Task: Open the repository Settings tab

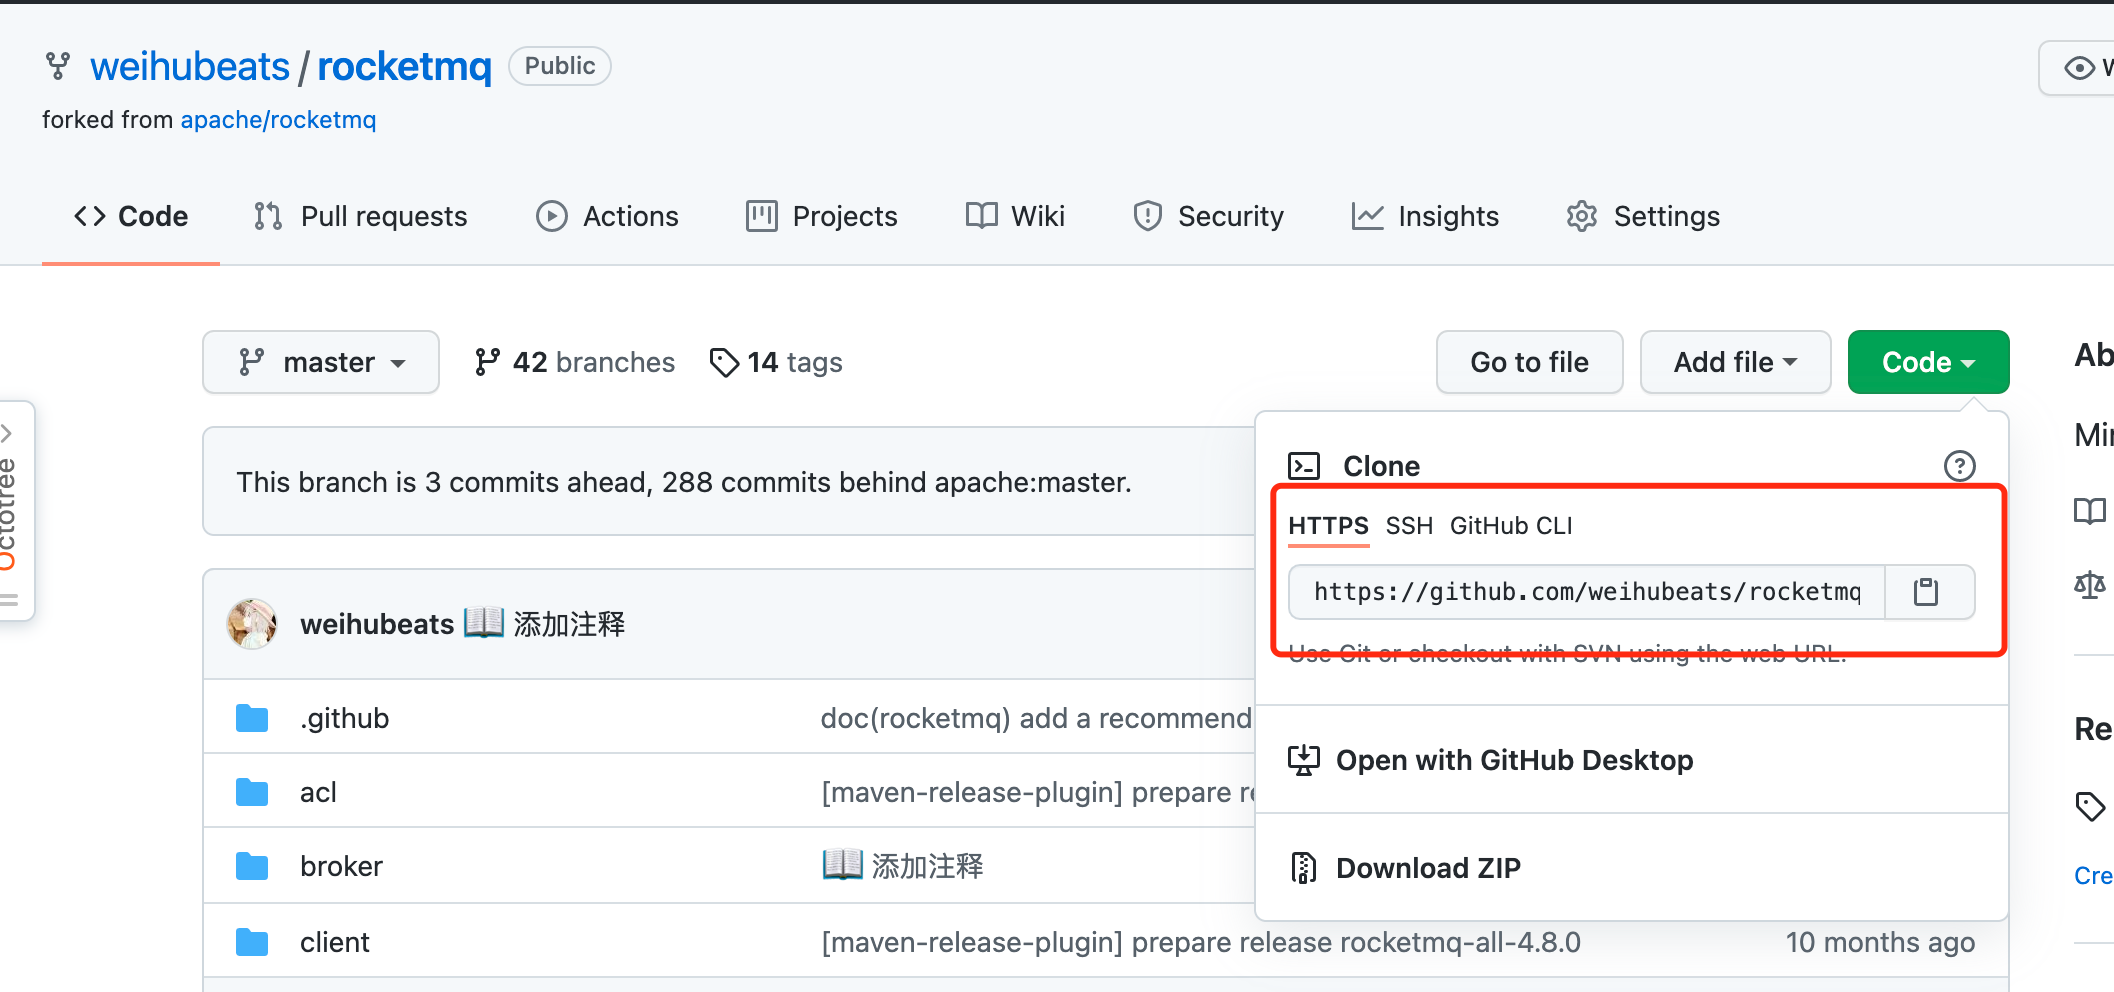Action: pos(1643,216)
